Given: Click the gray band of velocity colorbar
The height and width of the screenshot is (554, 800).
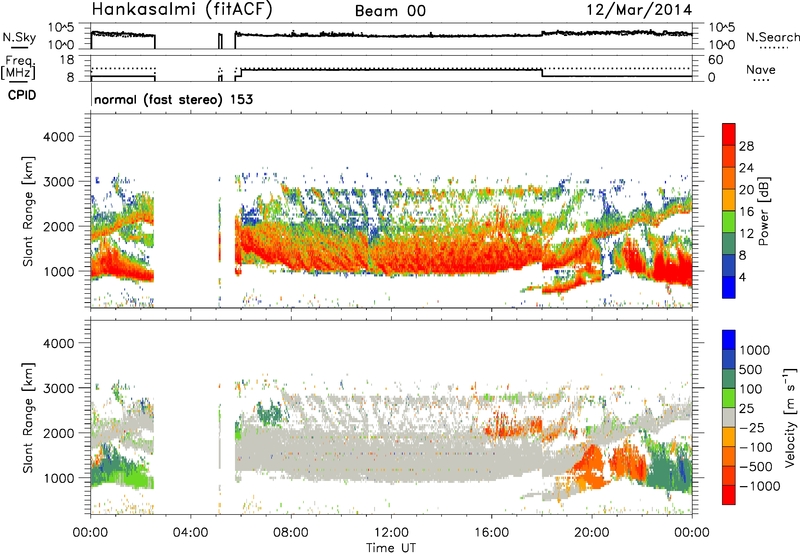Looking at the screenshot, I should [x=729, y=418].
